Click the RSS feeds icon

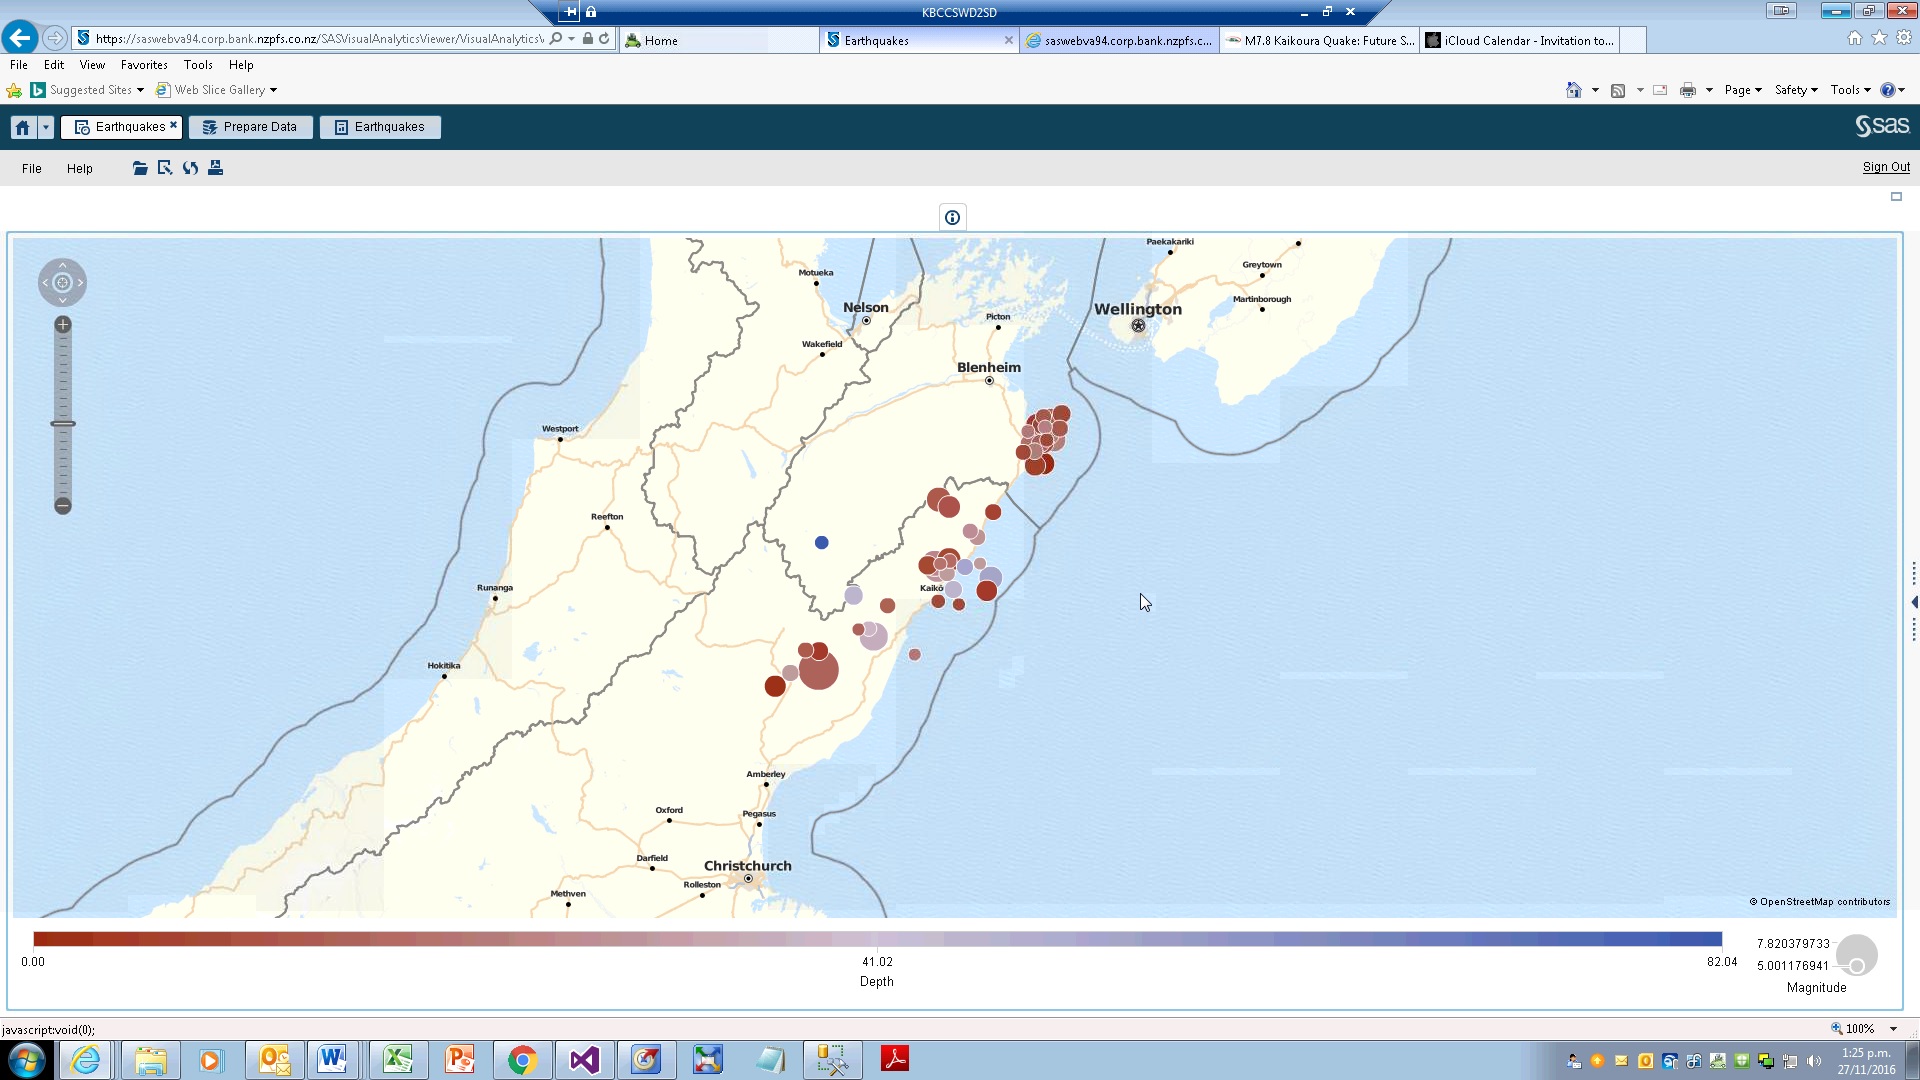pos(1618,90)
